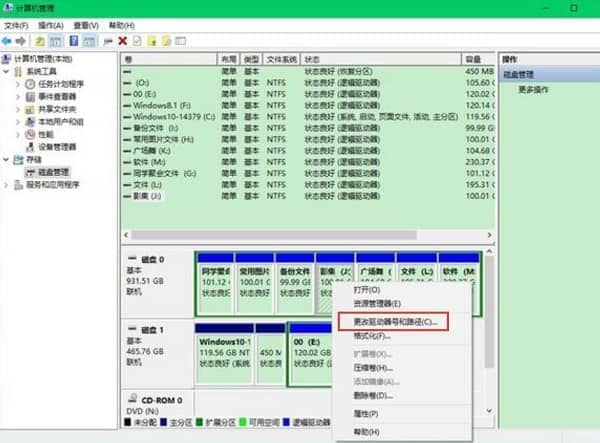Viewport: 600px width, 443px height.
Task: Click the red X delete toolbar icon
Action: pyautogui.click(x=122, y=41)
